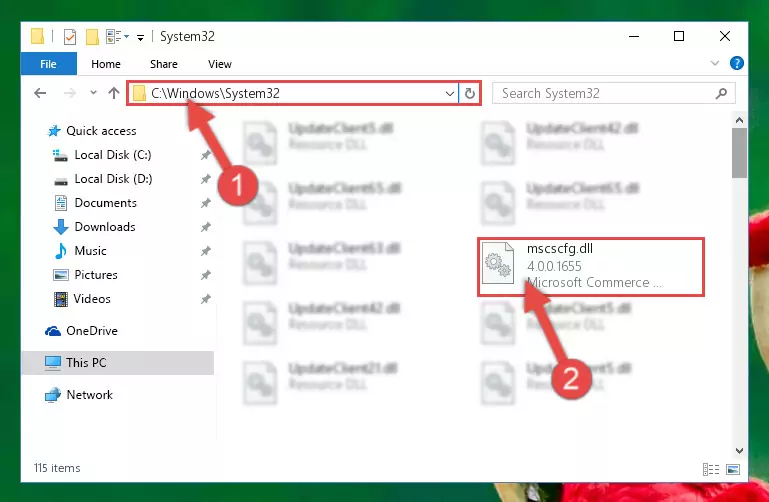Maximize the System32 window
The width and height of the screenshot is (769, 502).
pos(679,36)
